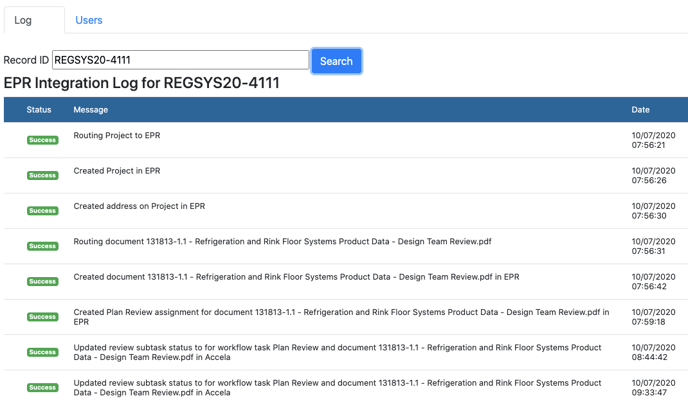Click Success badge for Created Plan Review assignment

click(42, 317)
